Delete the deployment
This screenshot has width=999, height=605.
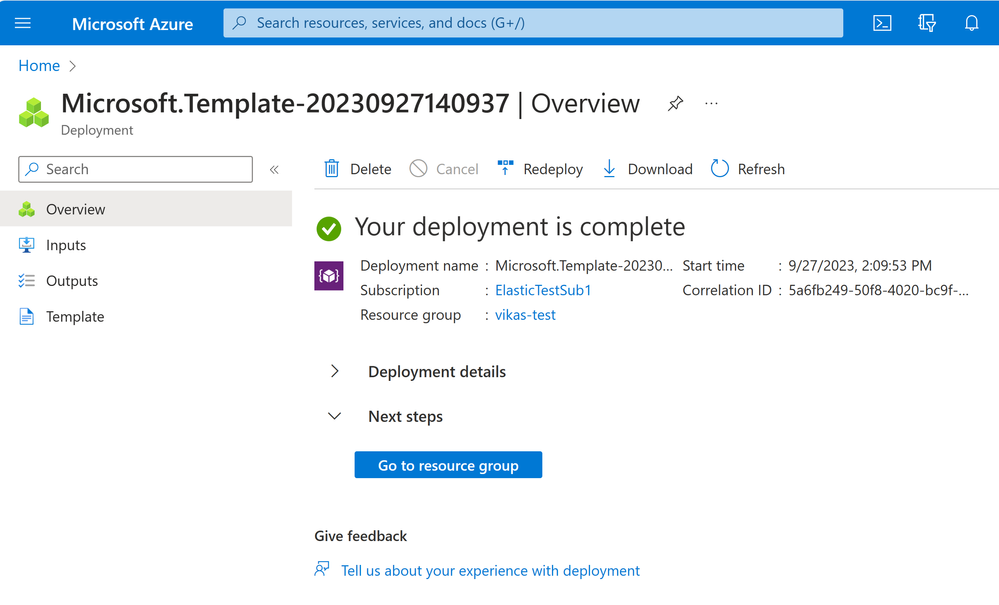point(357,169)
